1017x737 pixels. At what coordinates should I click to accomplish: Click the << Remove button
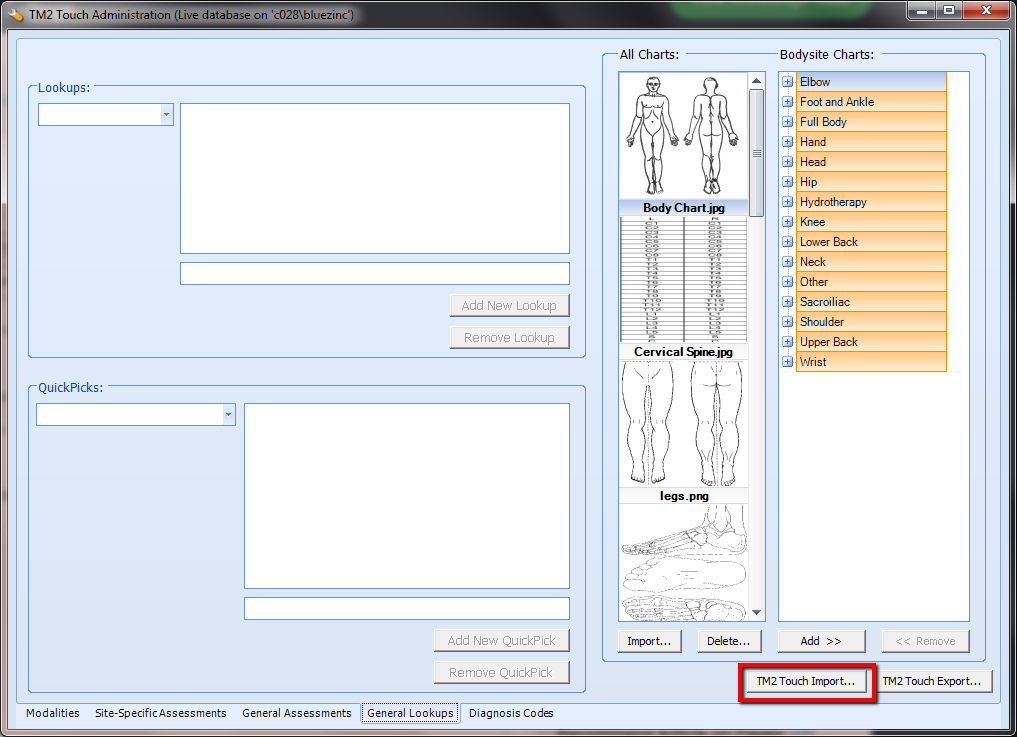point(926,641)
